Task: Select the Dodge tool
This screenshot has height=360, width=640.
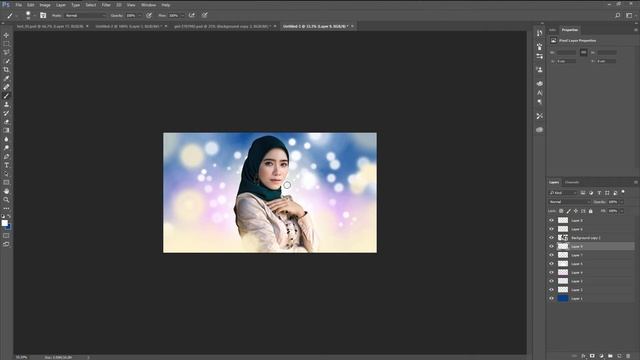Action: (6, 148)
